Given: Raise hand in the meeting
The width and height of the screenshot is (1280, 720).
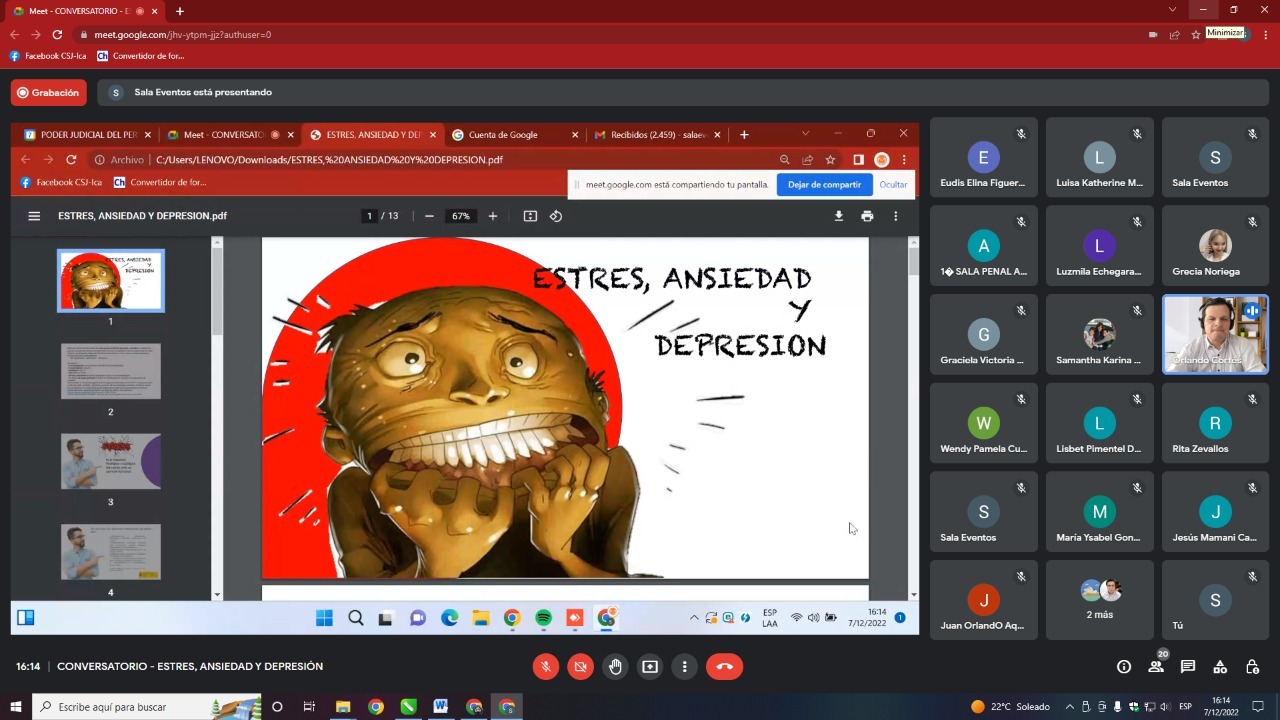Looking at the screenshot, I should 615,667.
